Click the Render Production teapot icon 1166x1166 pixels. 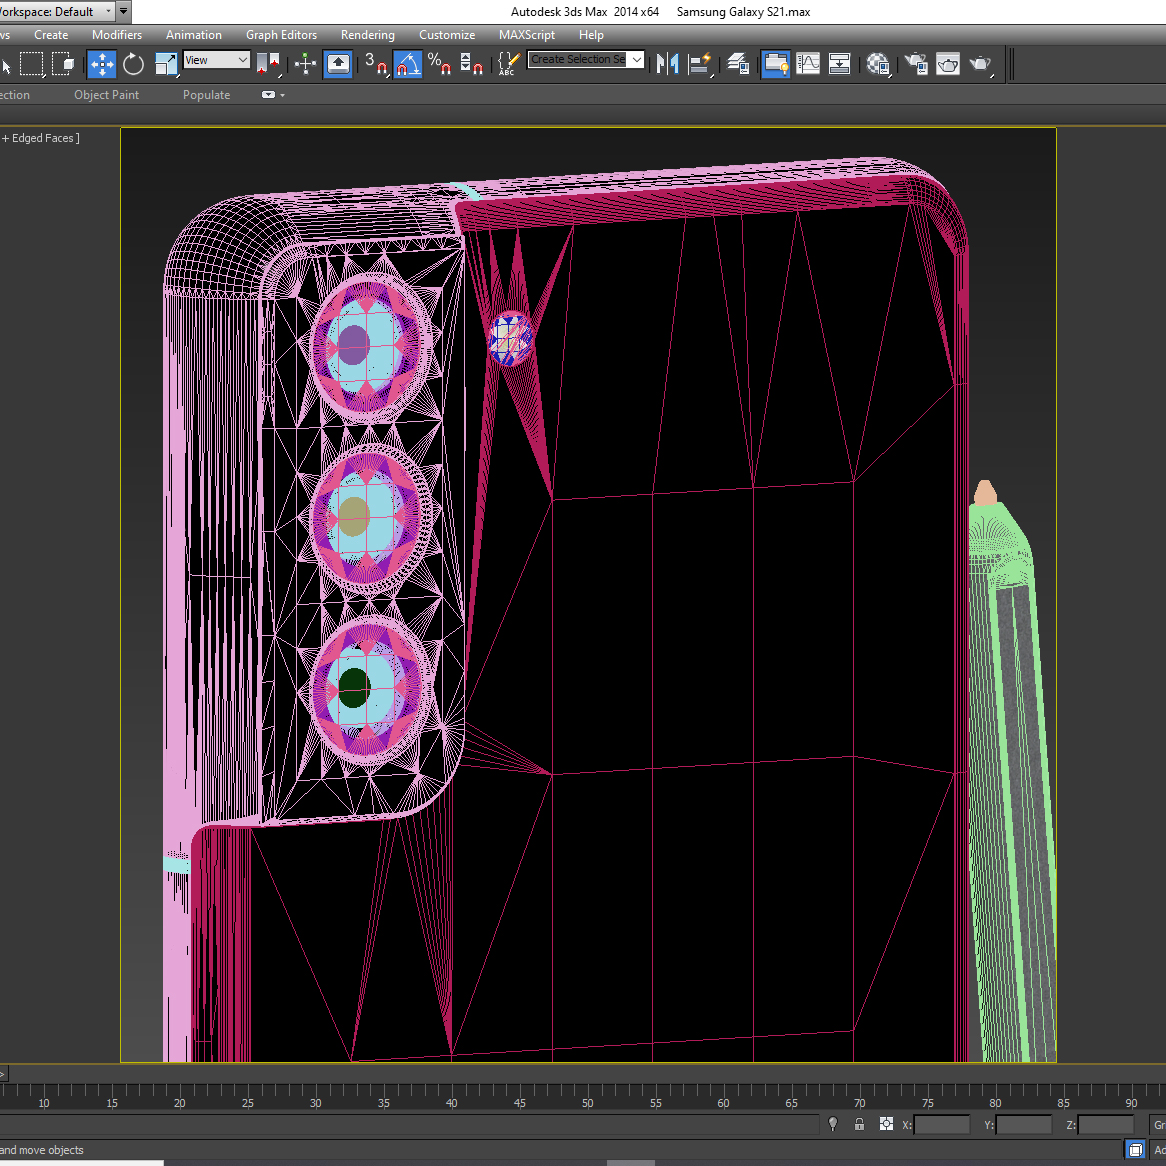point(980,65)
